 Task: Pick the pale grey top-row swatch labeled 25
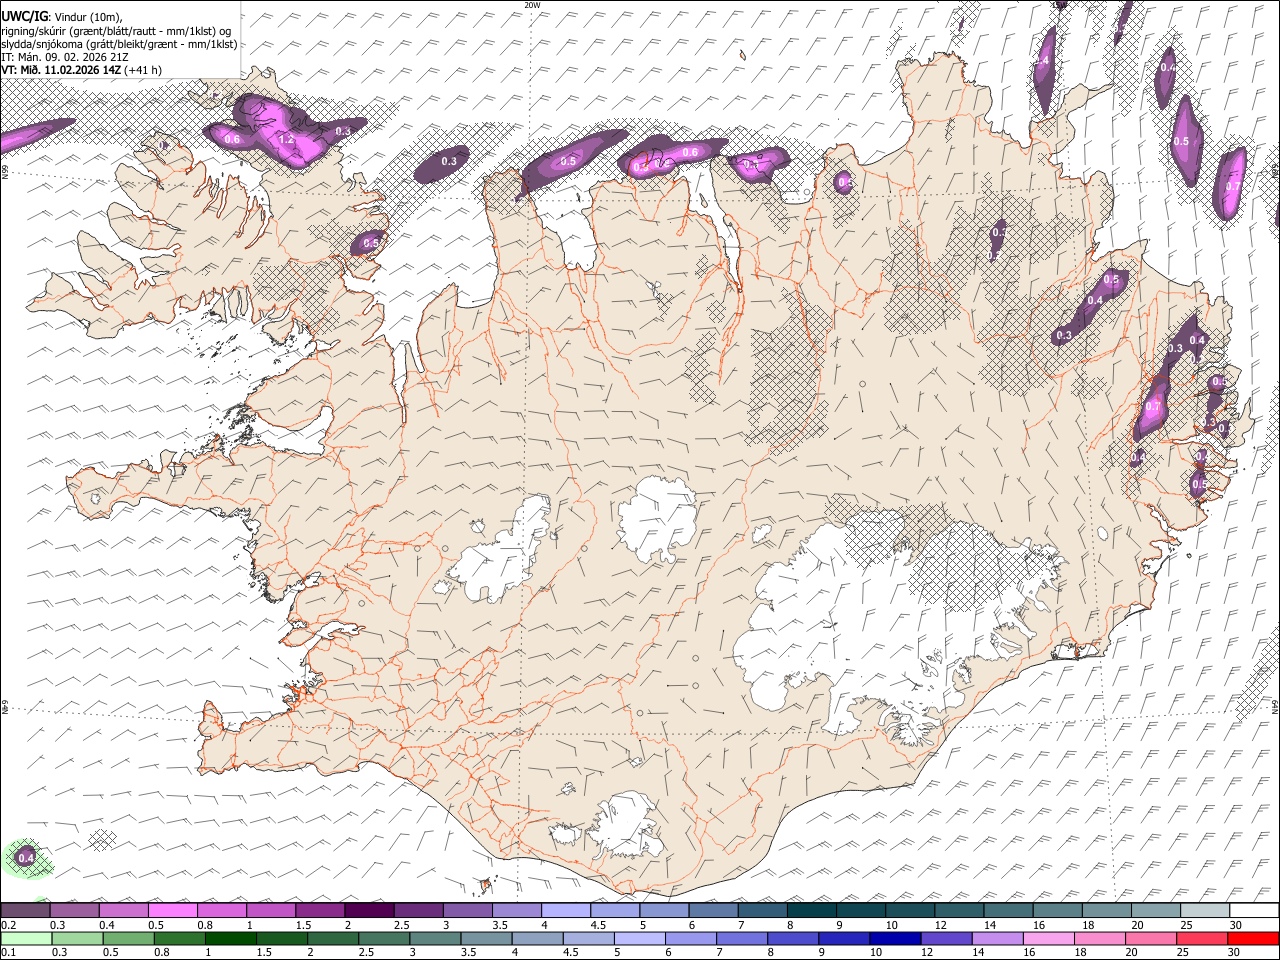[x=1205, y=910]
